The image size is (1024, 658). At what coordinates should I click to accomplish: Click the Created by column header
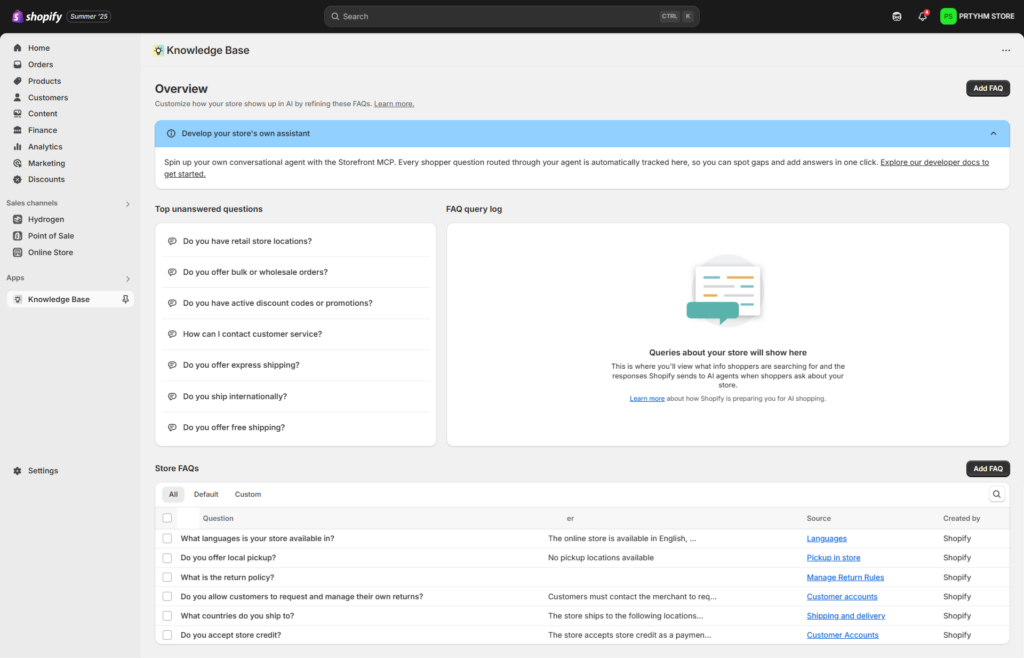pos(961,518)
